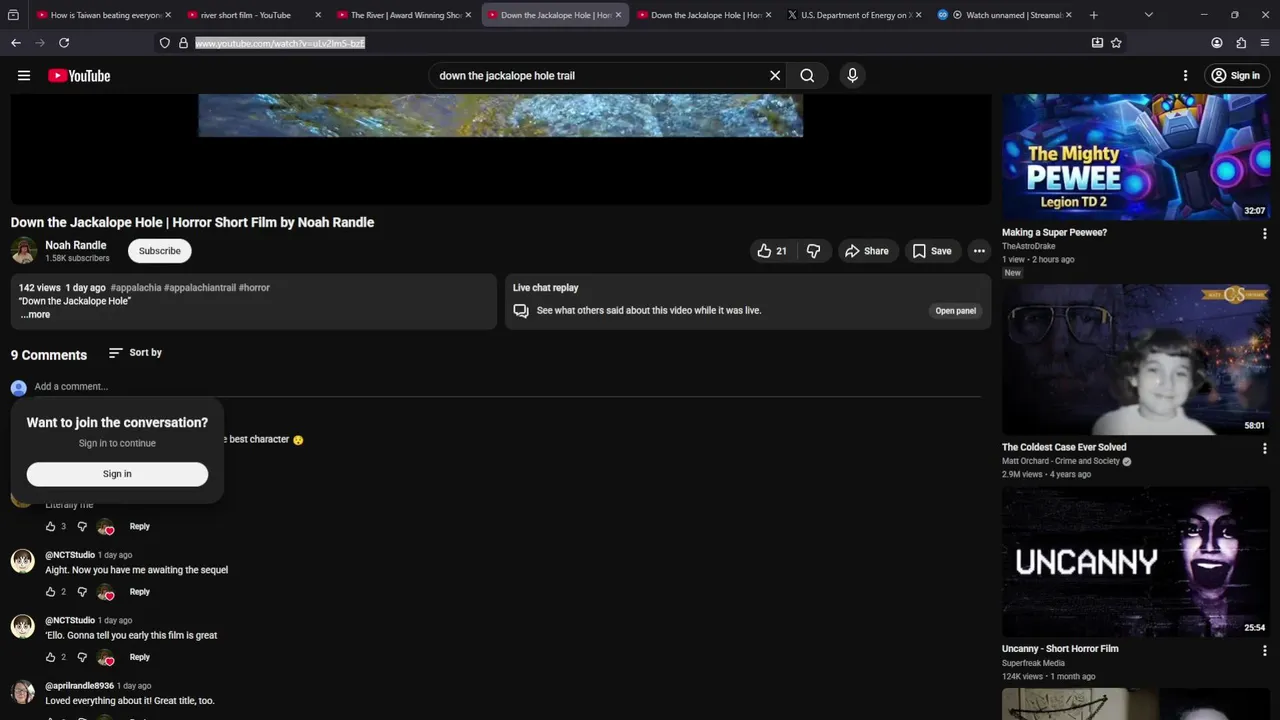Open the #appalachiantrail hashtag
Viewport: 1280px width, 720px height.
point(200,287)
